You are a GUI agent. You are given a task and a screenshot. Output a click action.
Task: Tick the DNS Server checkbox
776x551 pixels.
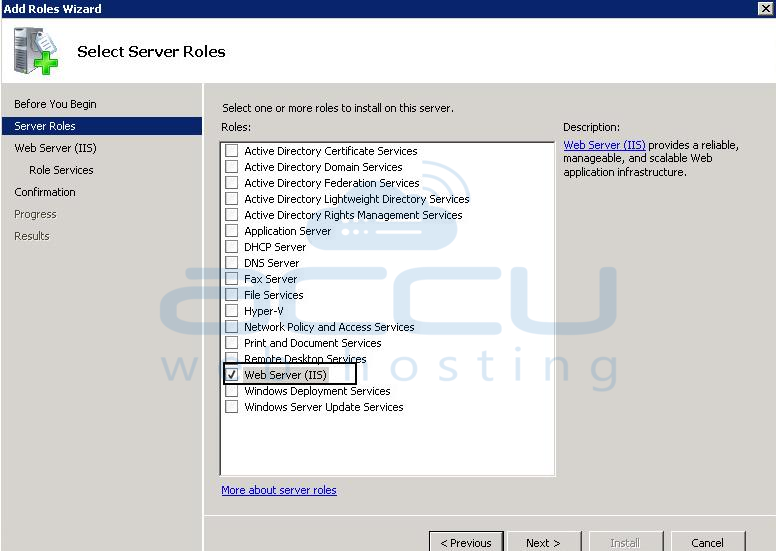pyautogui.click(x=231, y=262)
